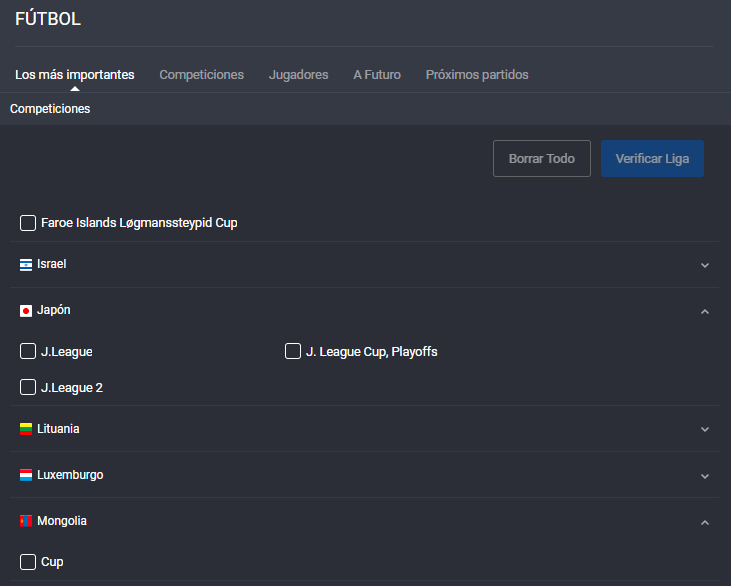This screenshot has height=586, width=731.
Task: Open the Próximos partidos tab
Action: tap(477, 75)
